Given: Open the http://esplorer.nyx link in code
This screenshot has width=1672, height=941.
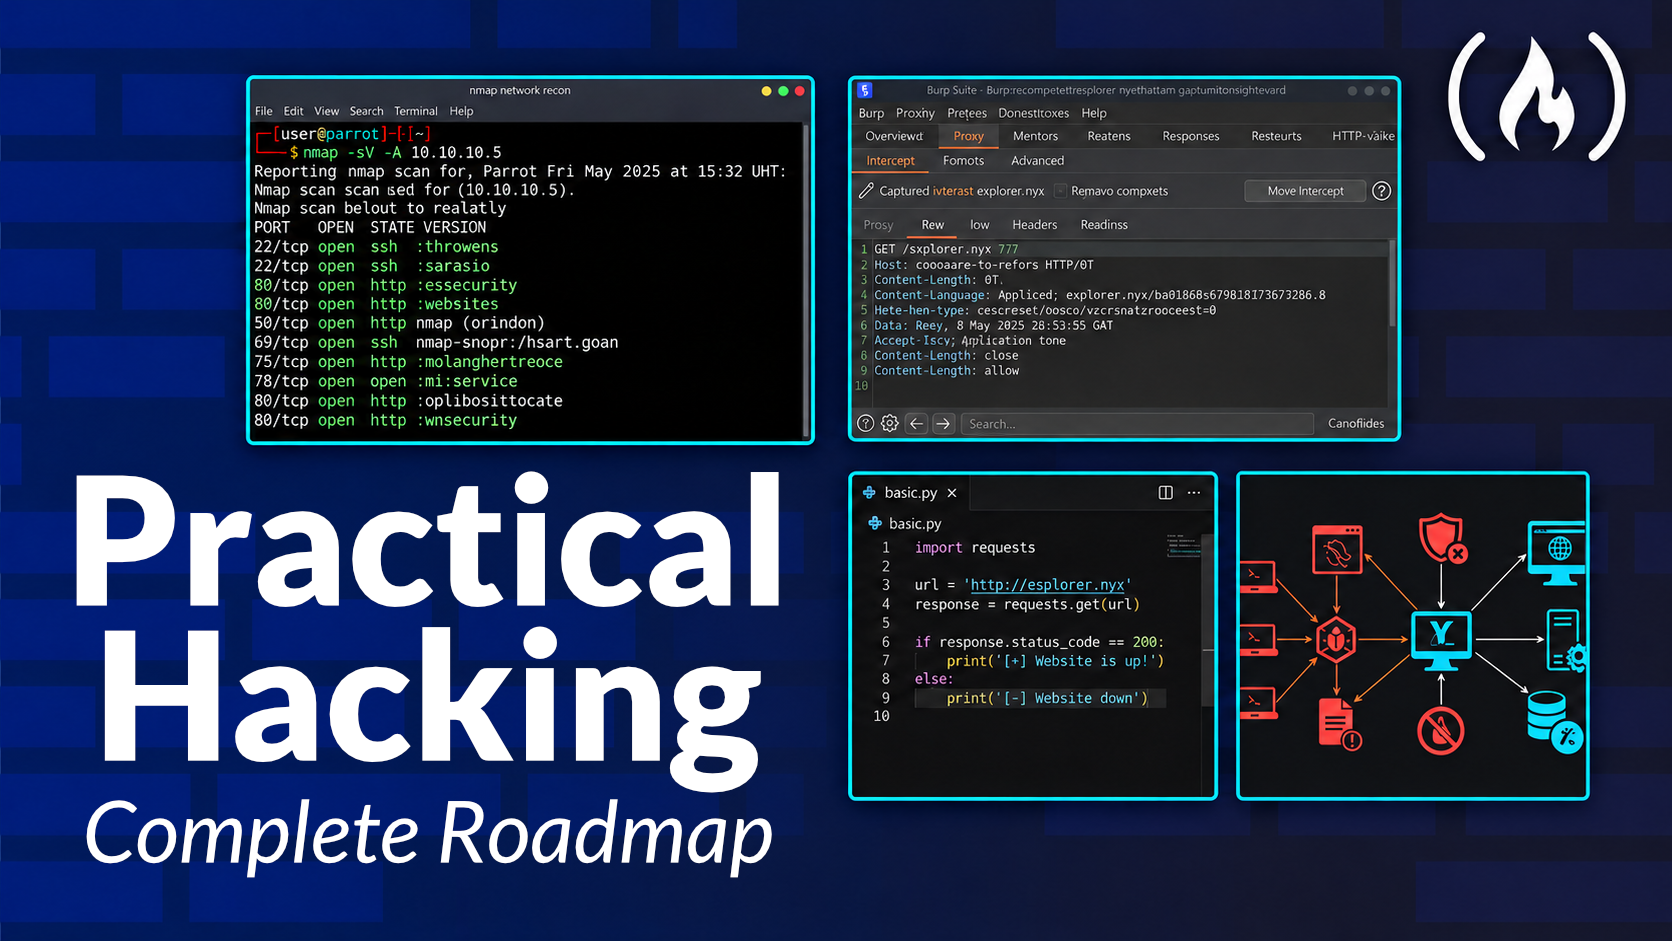Looking at the screenshot, I should point(1047,585).
